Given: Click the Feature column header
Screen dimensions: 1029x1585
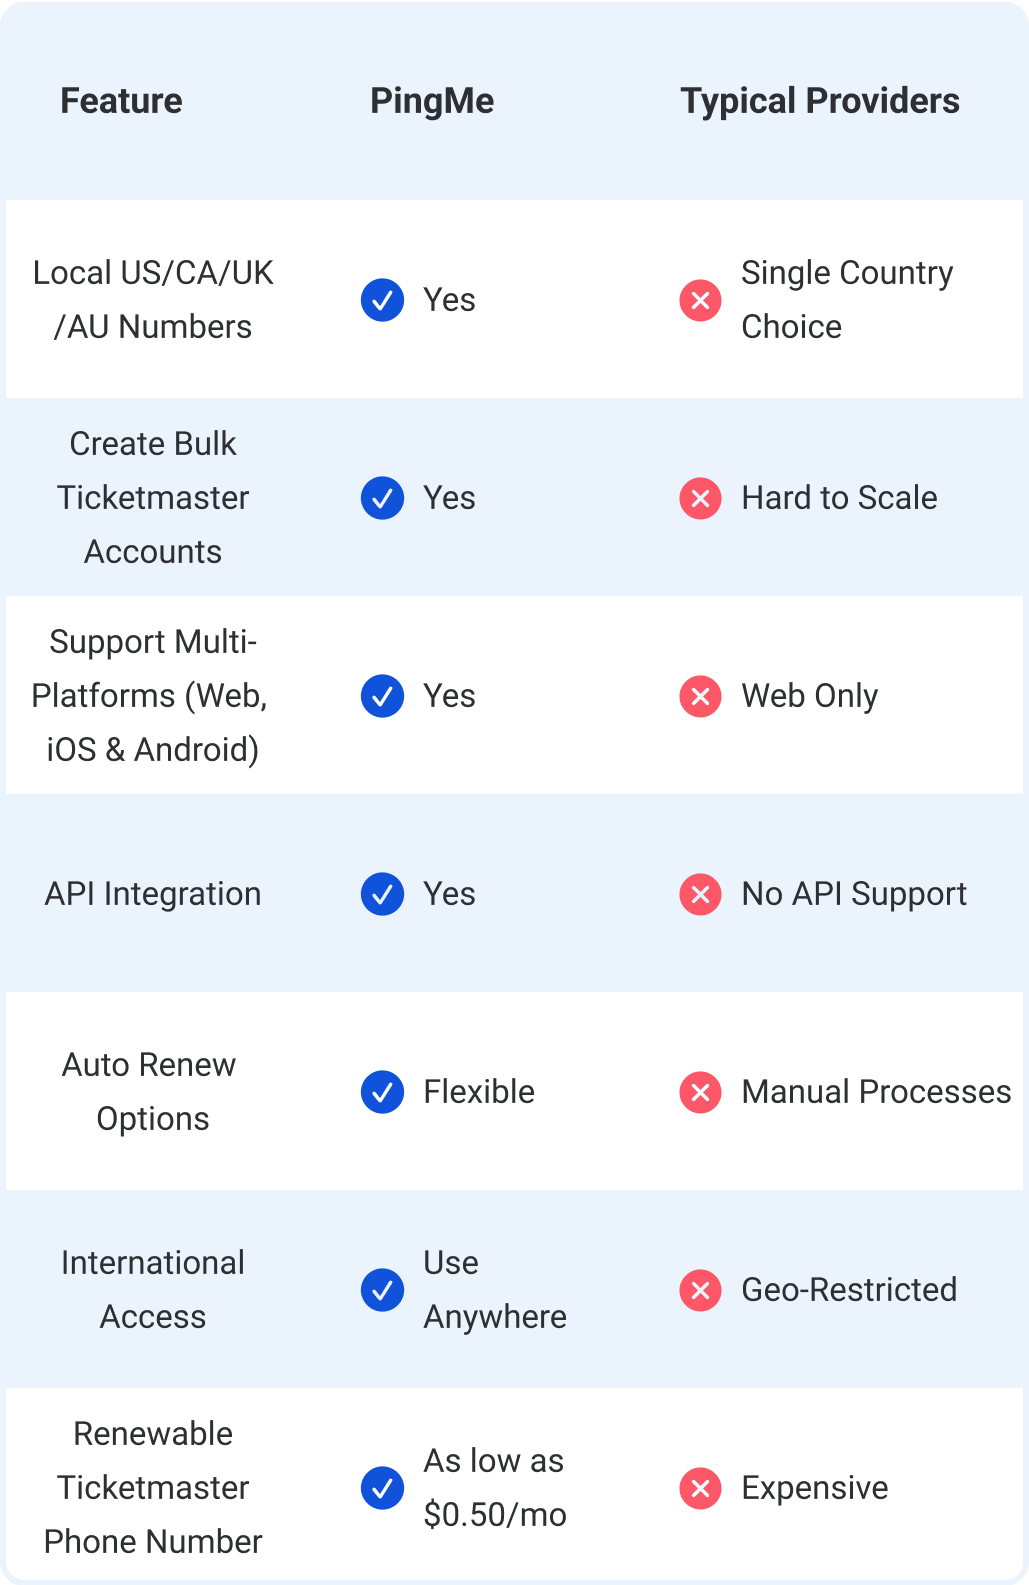Looking at the screenshot, I should [x=122, y=101].
